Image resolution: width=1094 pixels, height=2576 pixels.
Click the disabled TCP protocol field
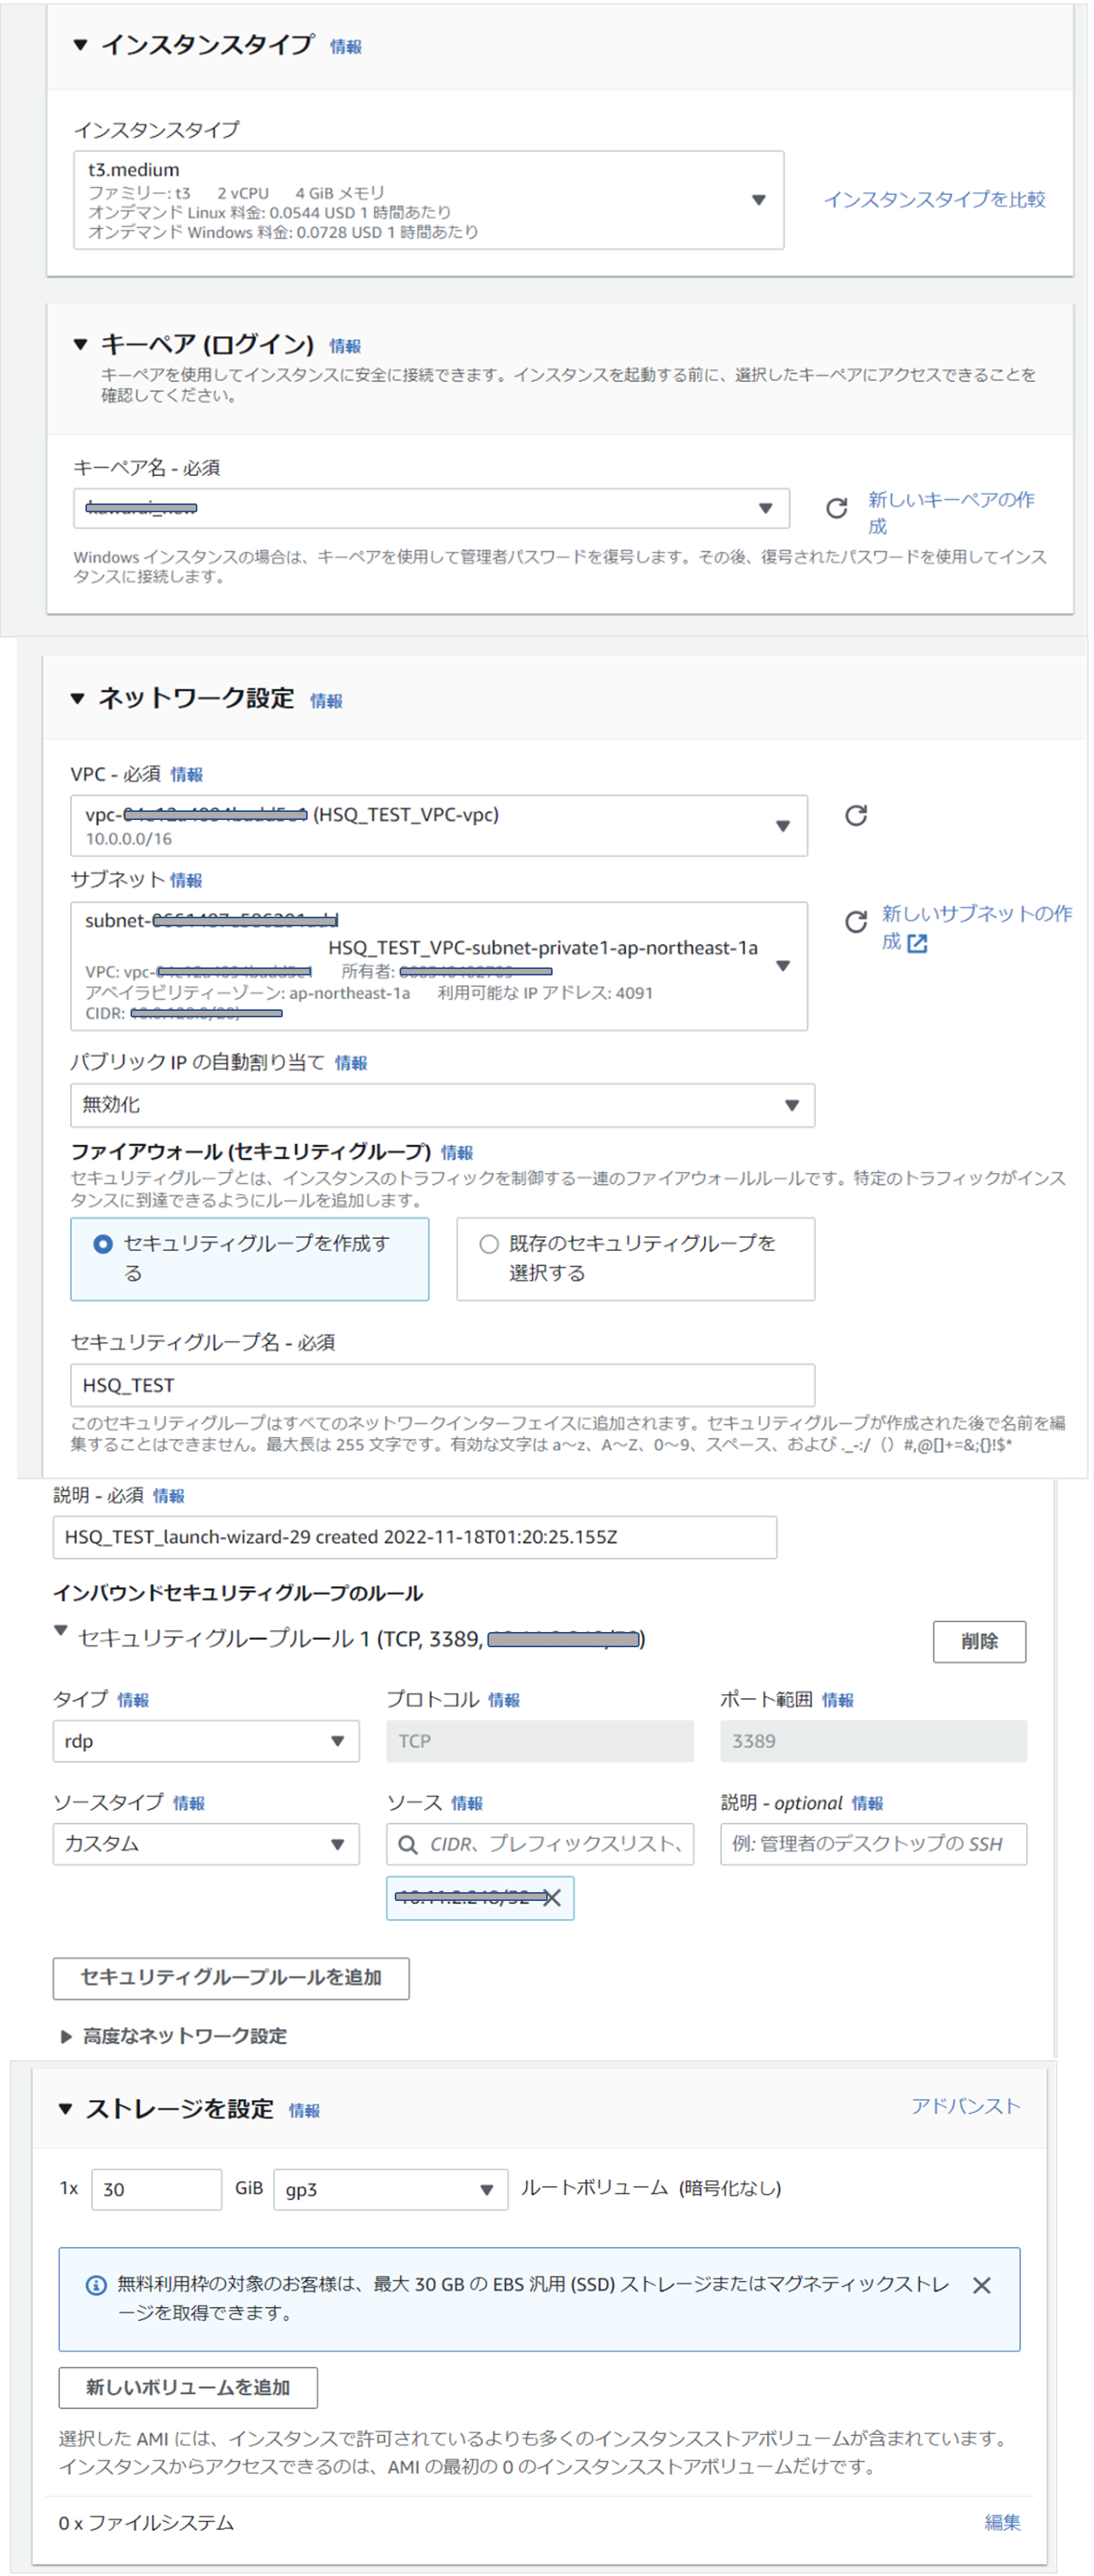pyautogui.click(x=540, y=1741)
